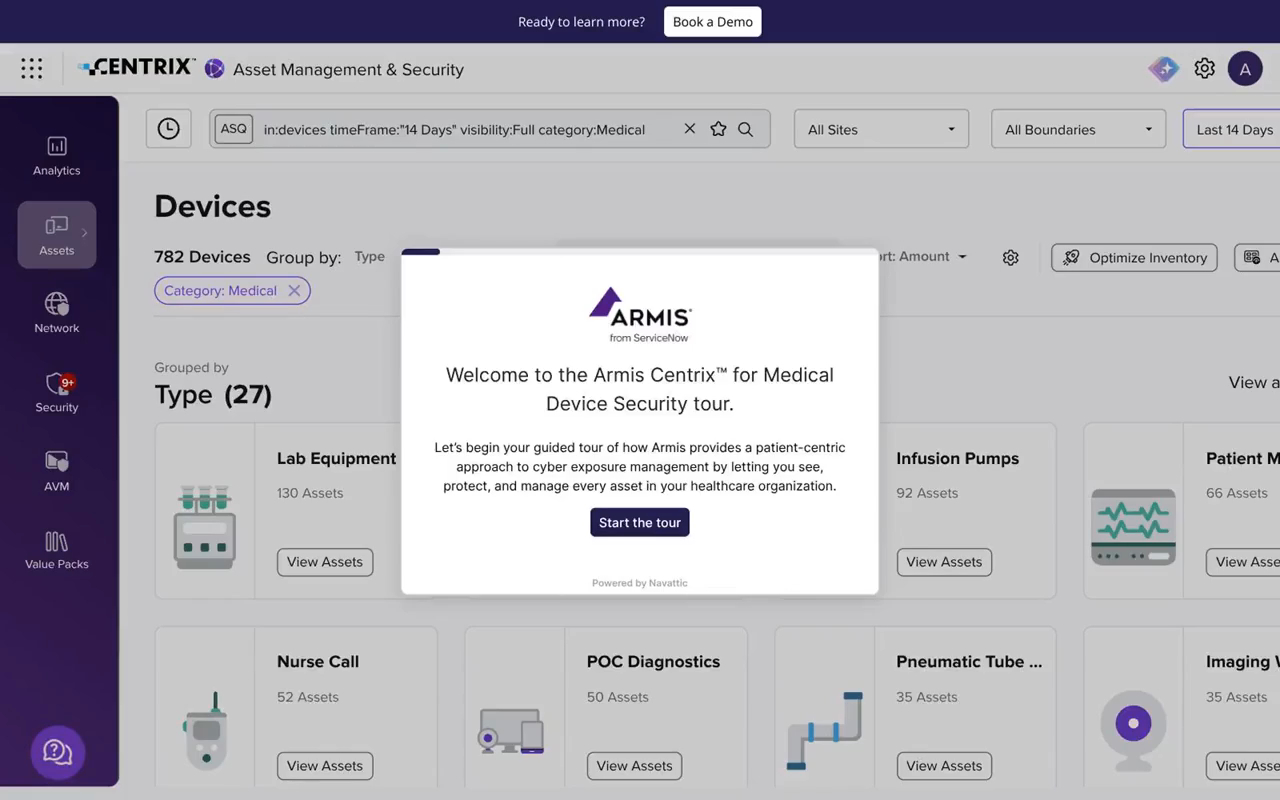This screenshot has height=800, width=1280.
Task: Select Group by Type option
Action: (370, 257)
